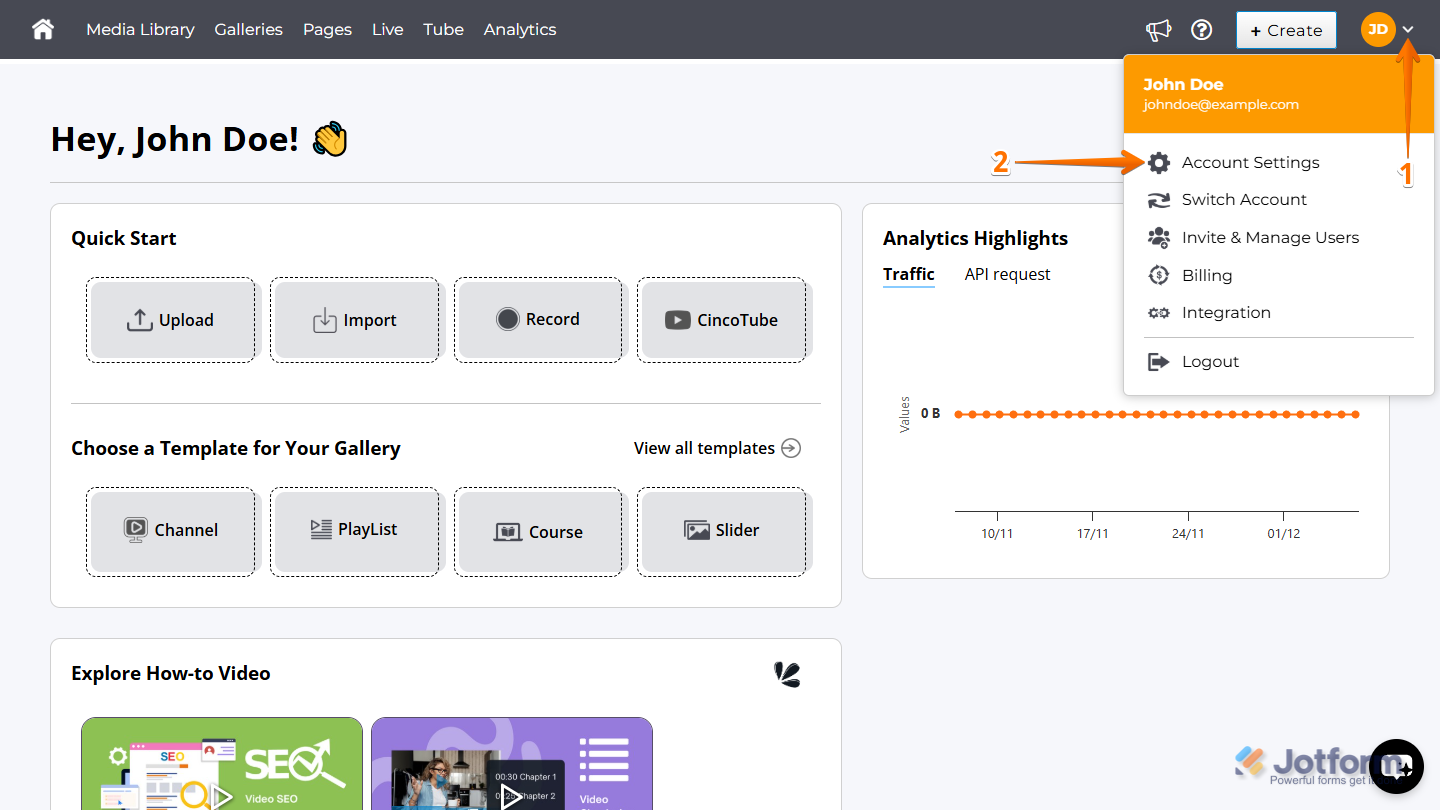This screenshot has width=1440, height=810.
Task: Choose the PlayList gallery template
Action: [355, 531]
